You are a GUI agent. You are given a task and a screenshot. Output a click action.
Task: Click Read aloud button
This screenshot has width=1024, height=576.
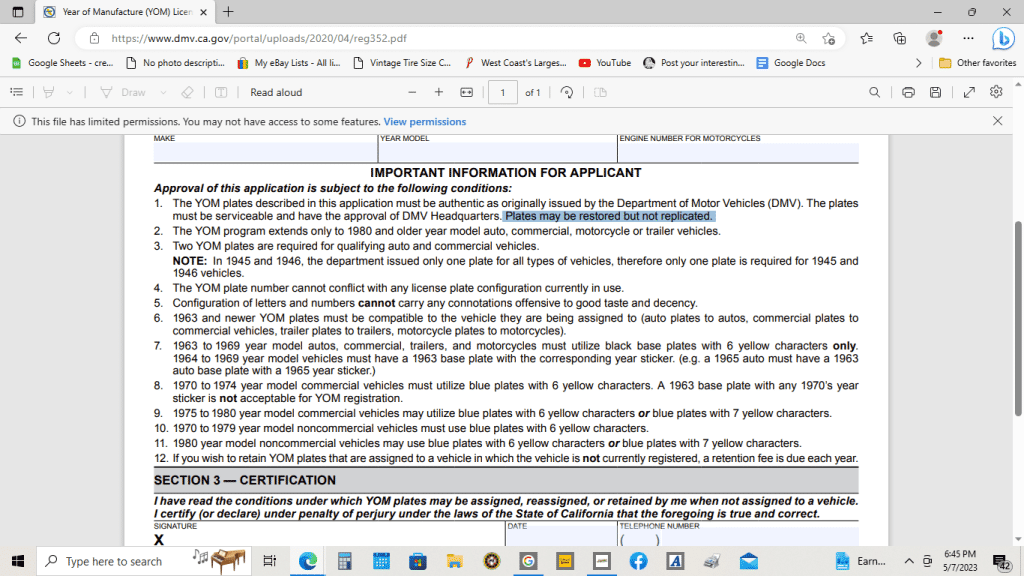tap(276, 92)
